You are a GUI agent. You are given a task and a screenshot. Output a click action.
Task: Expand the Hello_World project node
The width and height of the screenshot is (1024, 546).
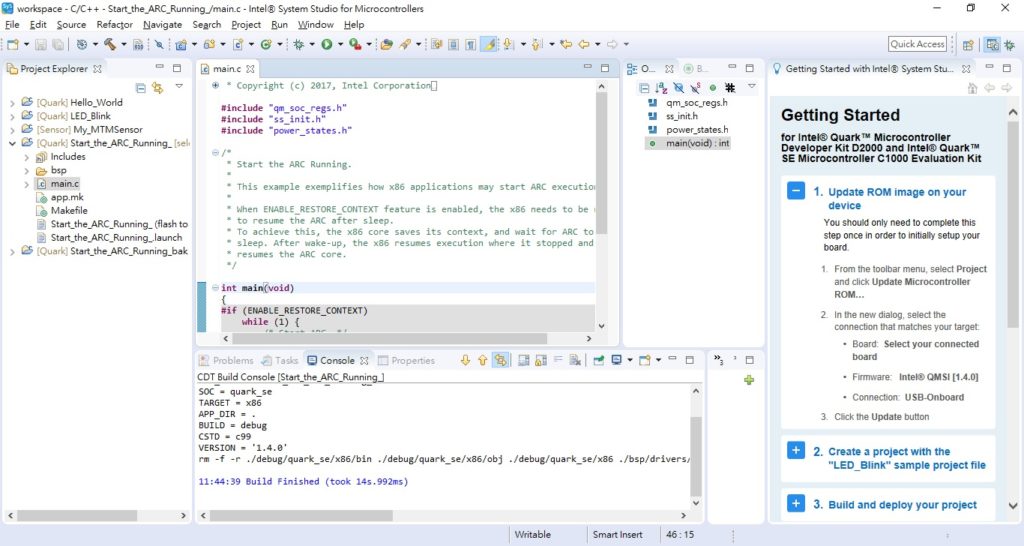pos(12,103)
